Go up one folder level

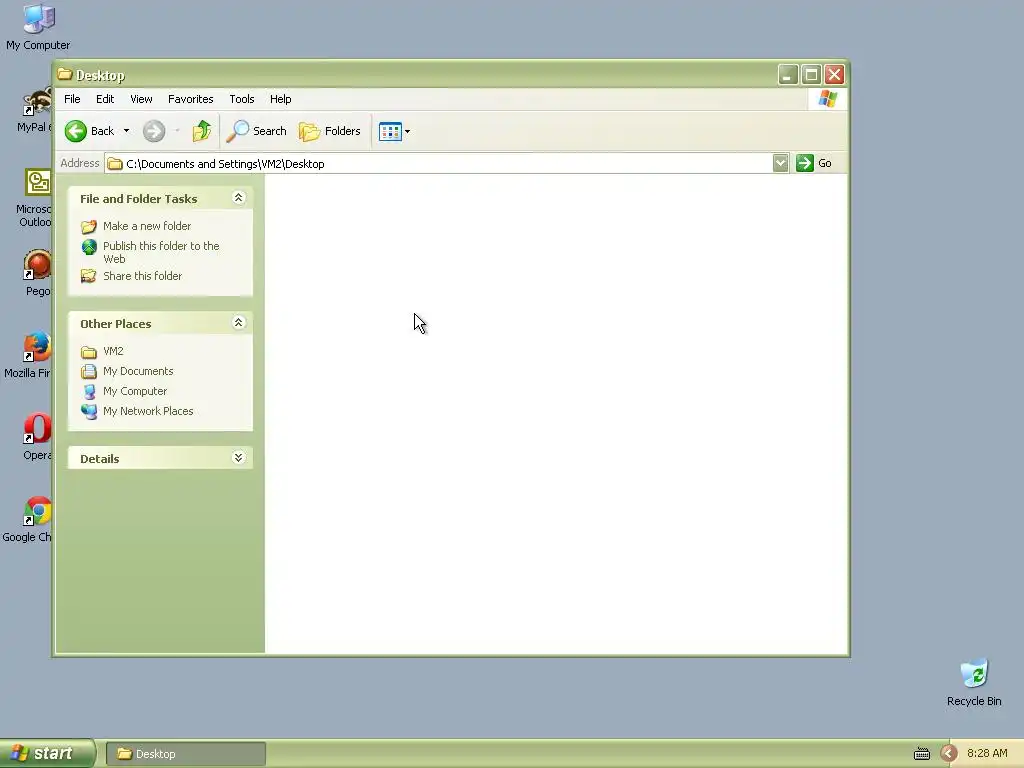202,131
